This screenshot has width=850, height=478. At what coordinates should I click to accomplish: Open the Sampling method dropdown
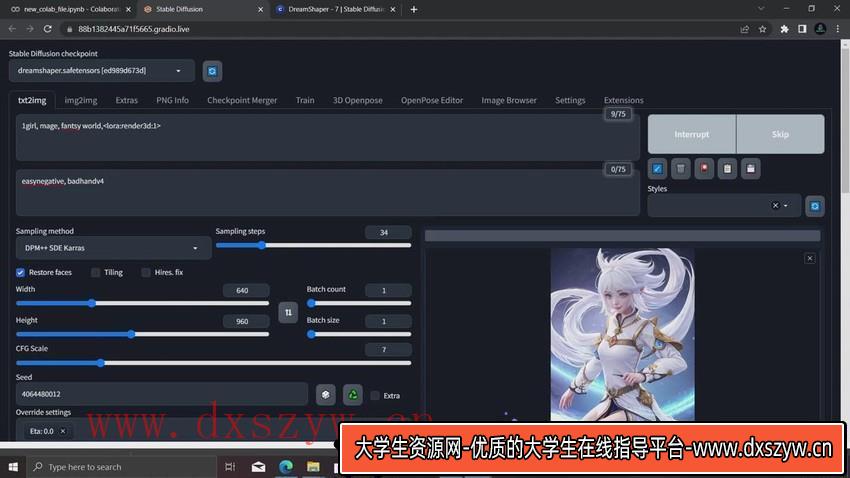pos(113,248)
